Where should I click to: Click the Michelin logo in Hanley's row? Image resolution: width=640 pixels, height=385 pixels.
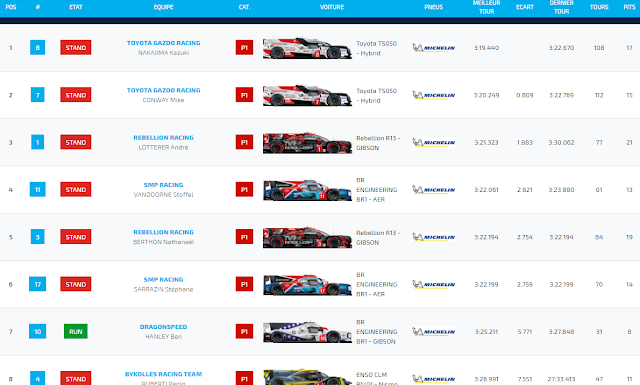point(433,332)
